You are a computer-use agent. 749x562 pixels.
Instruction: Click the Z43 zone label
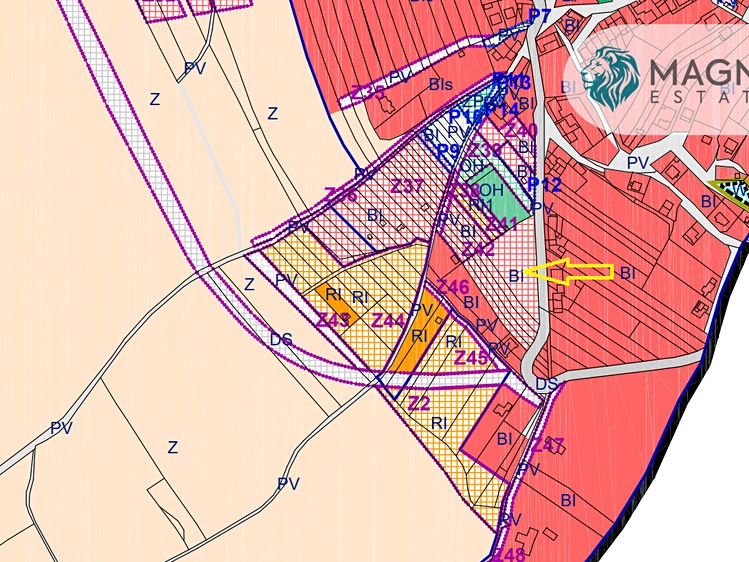332,320
